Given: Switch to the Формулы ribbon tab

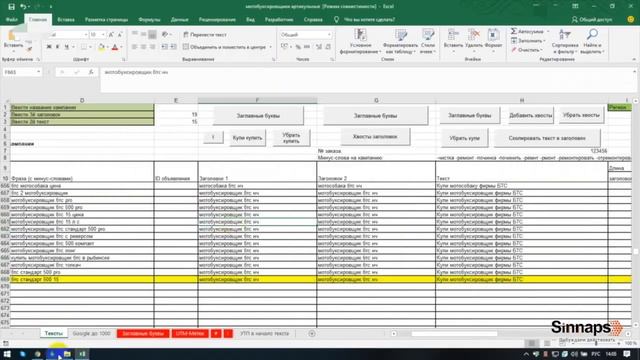Looking at the screenshot, I should pos(149,20).
